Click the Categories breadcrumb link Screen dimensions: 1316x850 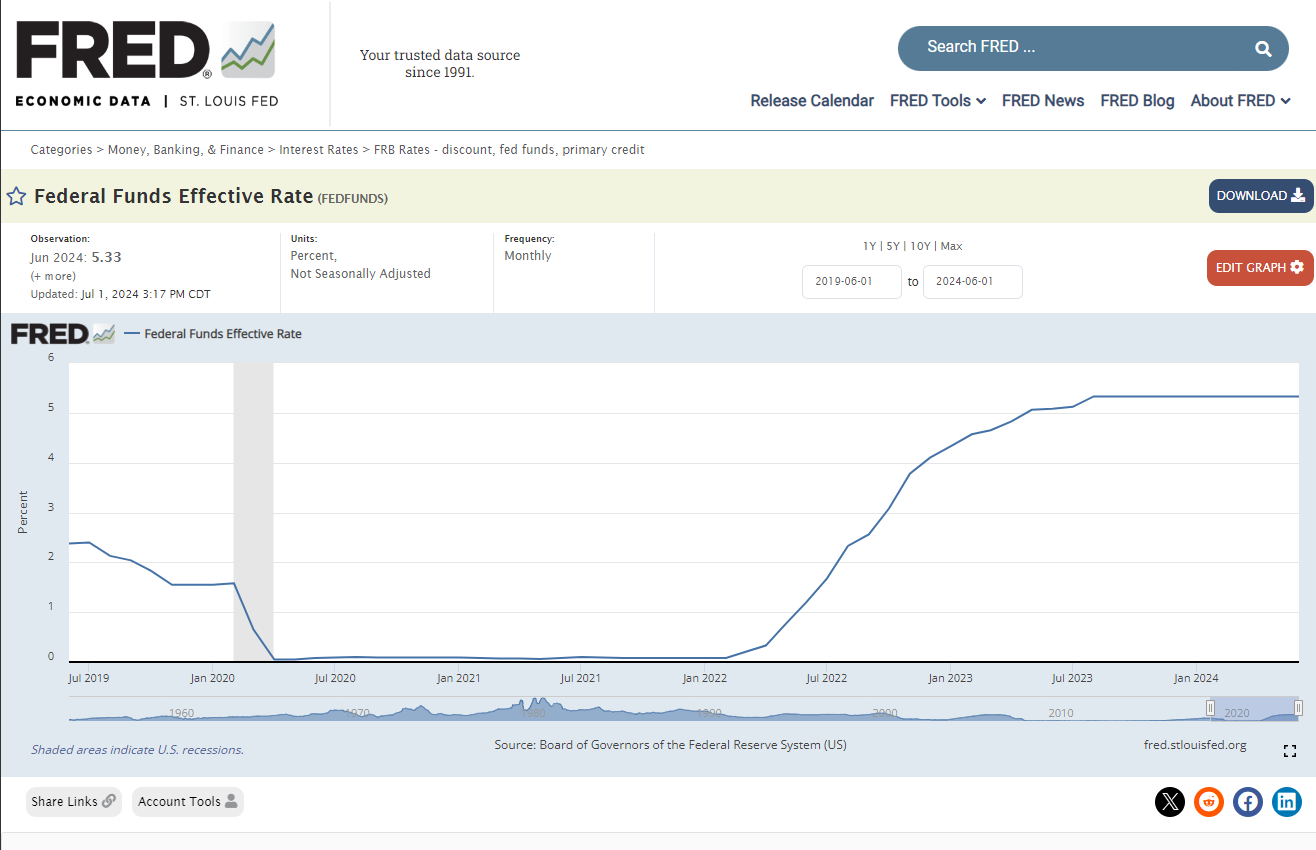click(x=61, y=150)
